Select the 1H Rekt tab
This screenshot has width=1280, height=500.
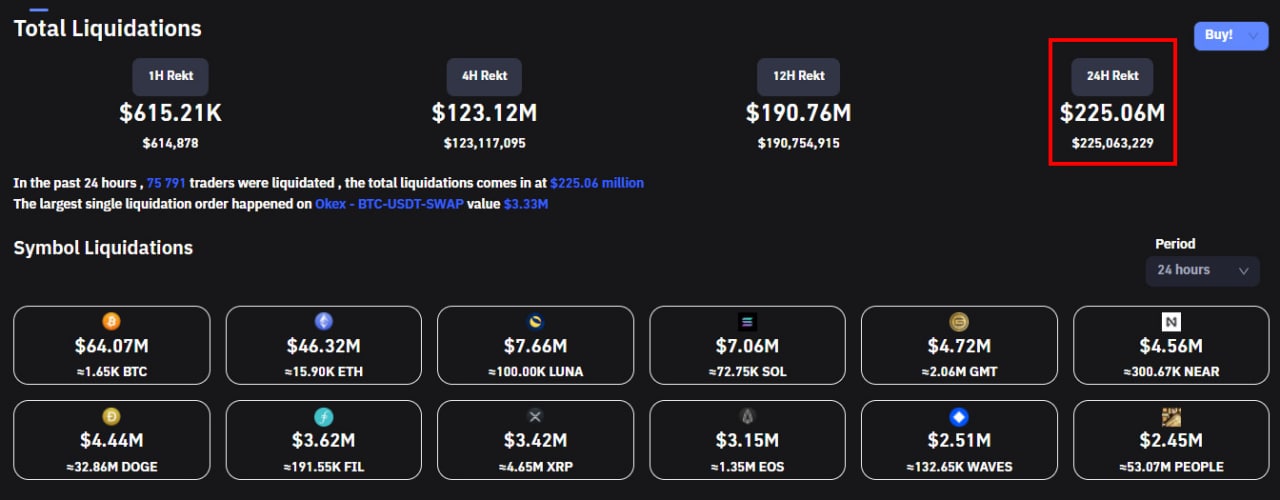click(172, 77)
